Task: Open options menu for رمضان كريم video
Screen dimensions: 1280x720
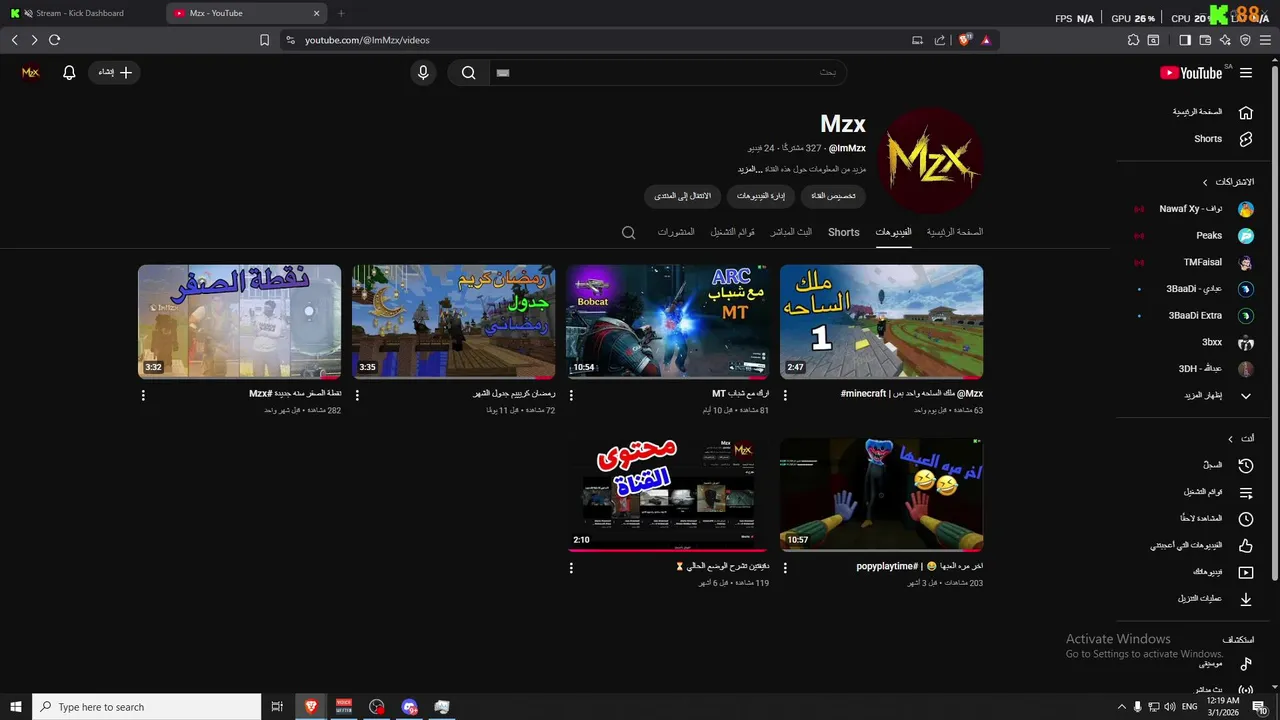Action: [357, 395]
